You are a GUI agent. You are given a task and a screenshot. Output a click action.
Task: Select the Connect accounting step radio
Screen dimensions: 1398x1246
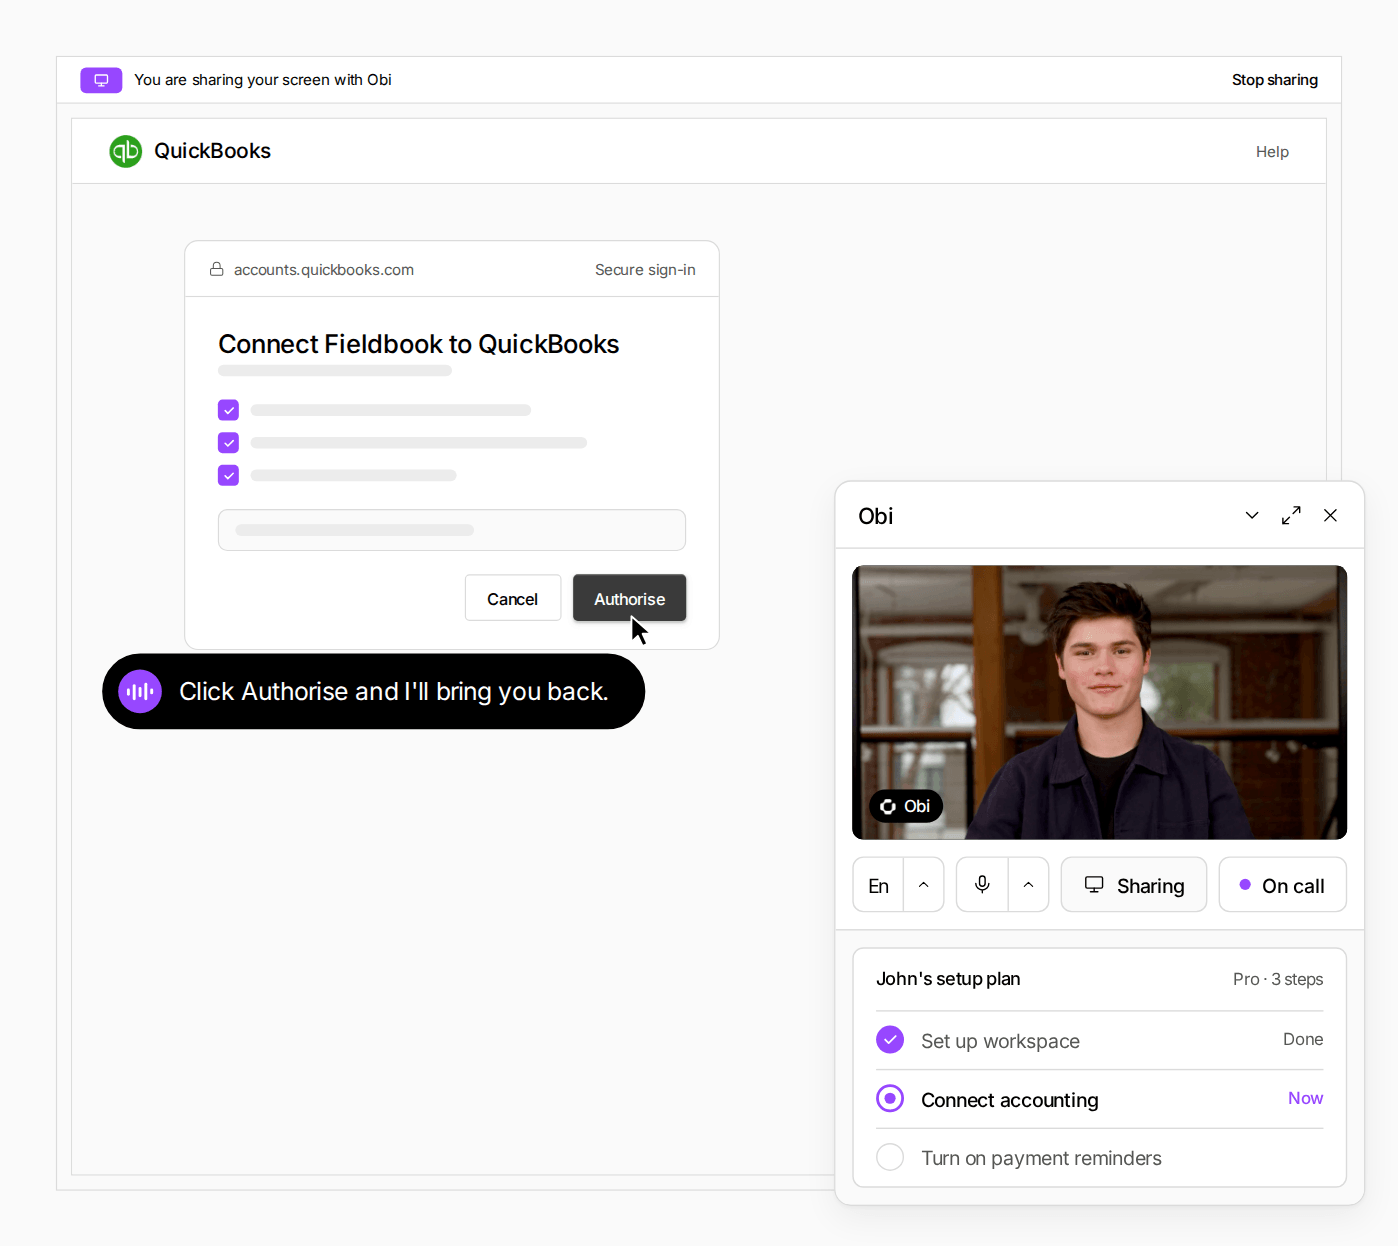[890, 1098]
